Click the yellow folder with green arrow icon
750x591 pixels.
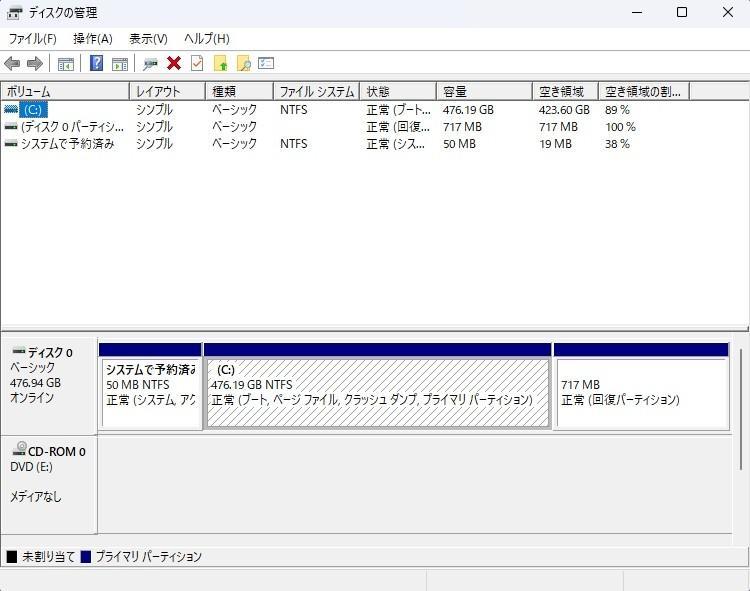click(220, 63)
